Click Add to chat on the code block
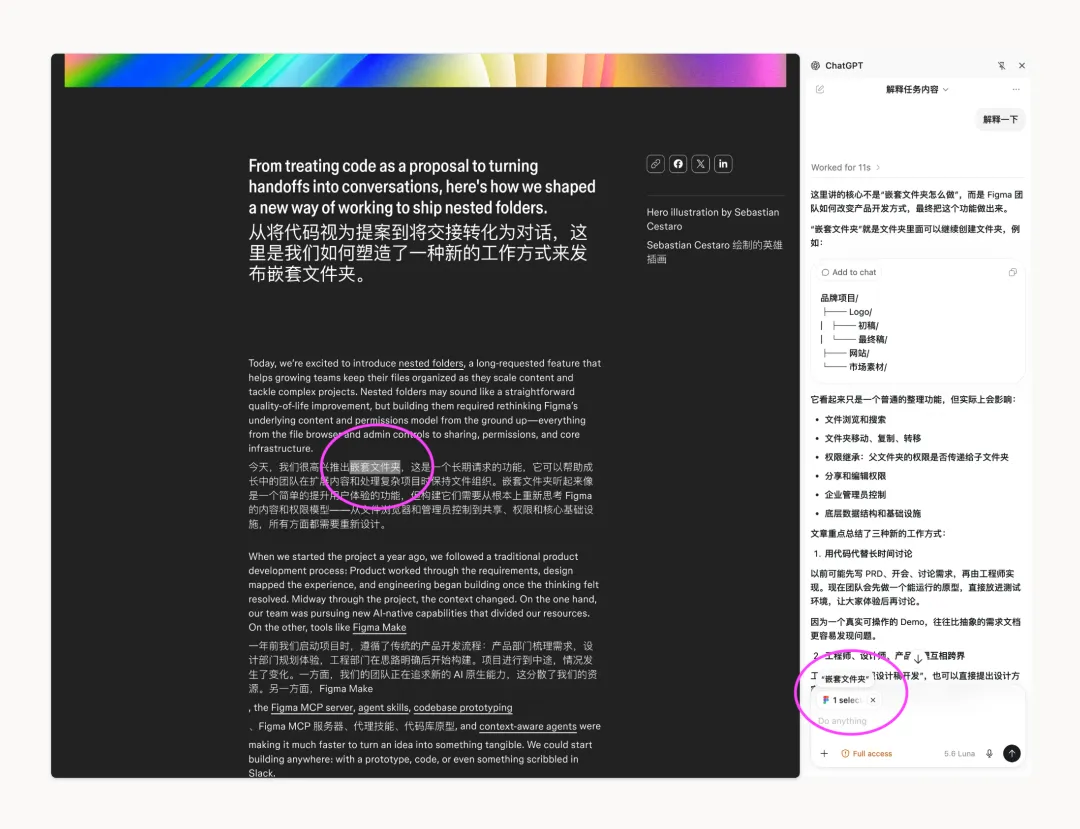Screen dimensions: 1080x829 [x=849, y=272]
